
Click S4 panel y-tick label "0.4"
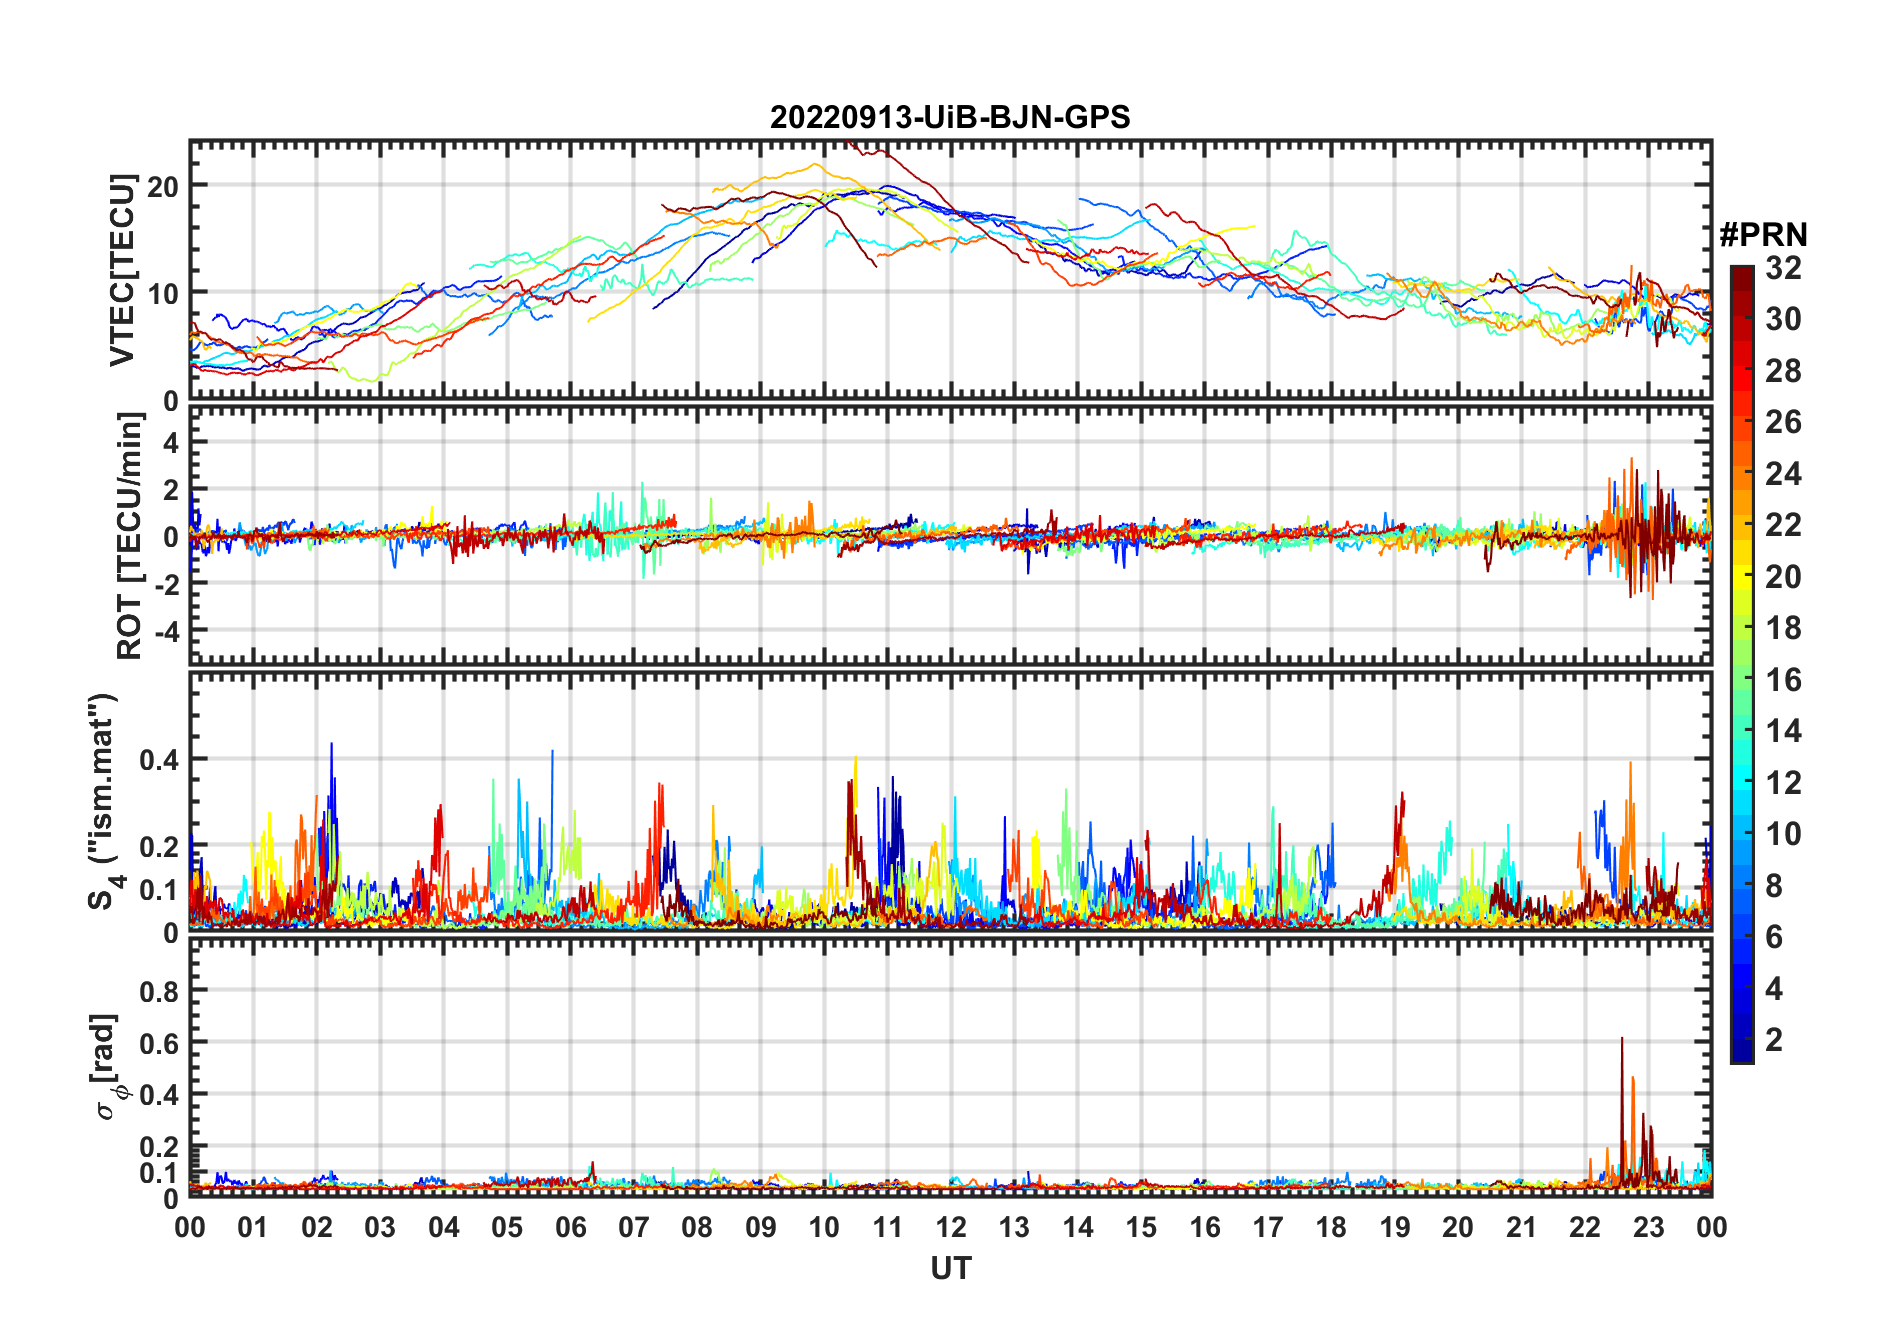point(160,760)
